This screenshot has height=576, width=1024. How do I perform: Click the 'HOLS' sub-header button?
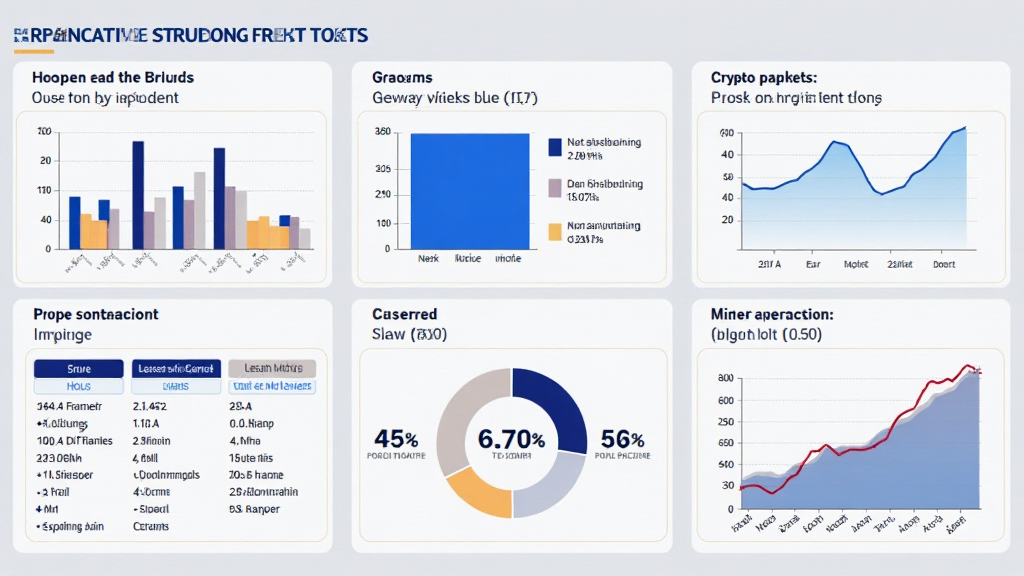(78, 386)
